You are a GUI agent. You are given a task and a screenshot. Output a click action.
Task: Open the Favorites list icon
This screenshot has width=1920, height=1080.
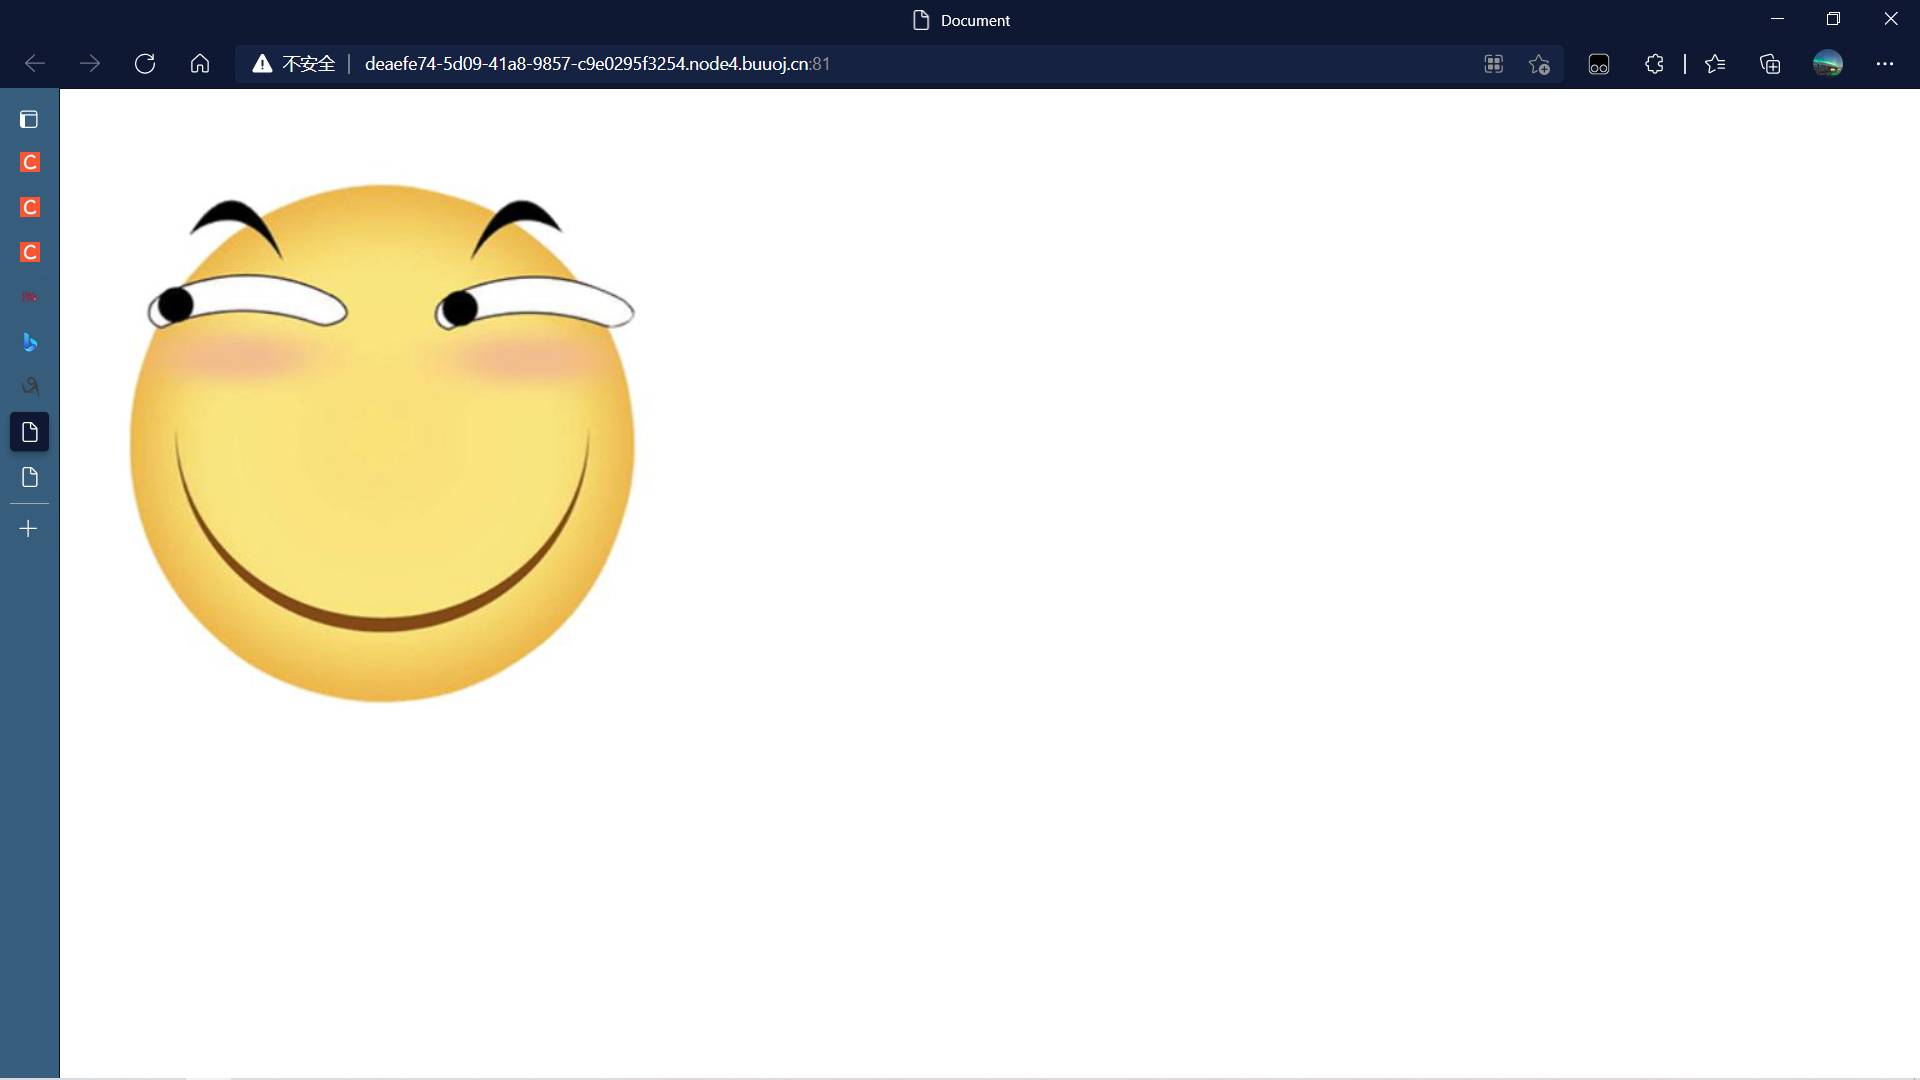point(1715,64)
